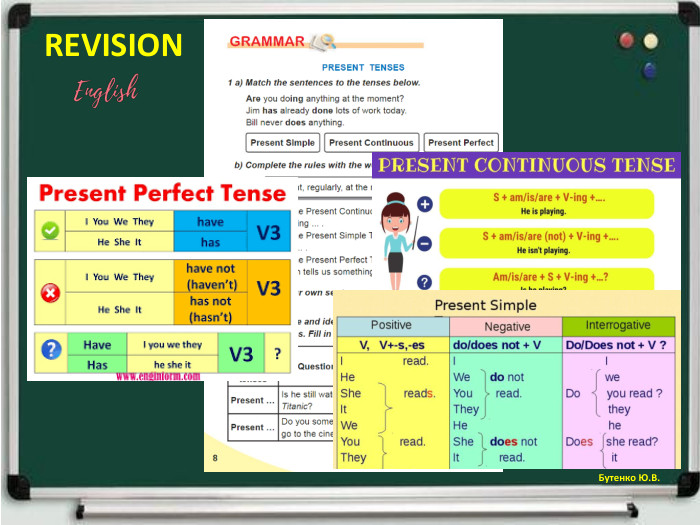Click the PRESENT CONTINUOUS TENSE purple banner
This screenshot has width=700, height=525.
pos(526,165)
